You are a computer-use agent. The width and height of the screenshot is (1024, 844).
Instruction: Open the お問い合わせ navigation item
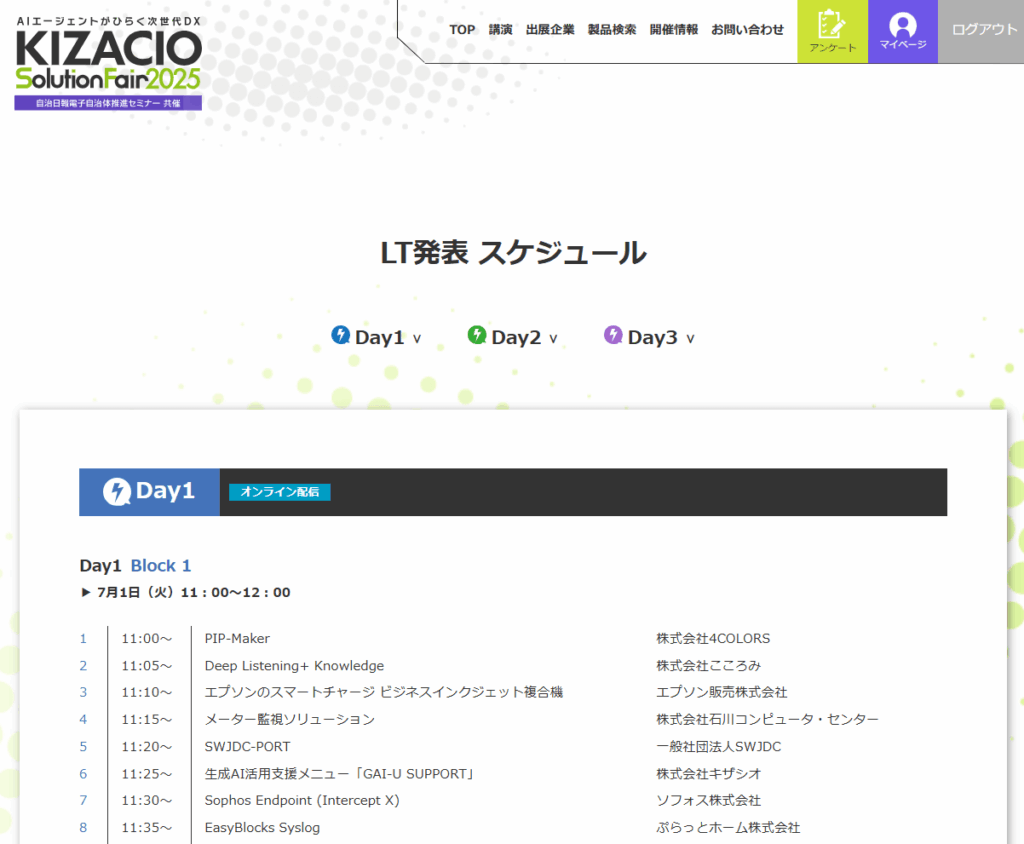748,29
